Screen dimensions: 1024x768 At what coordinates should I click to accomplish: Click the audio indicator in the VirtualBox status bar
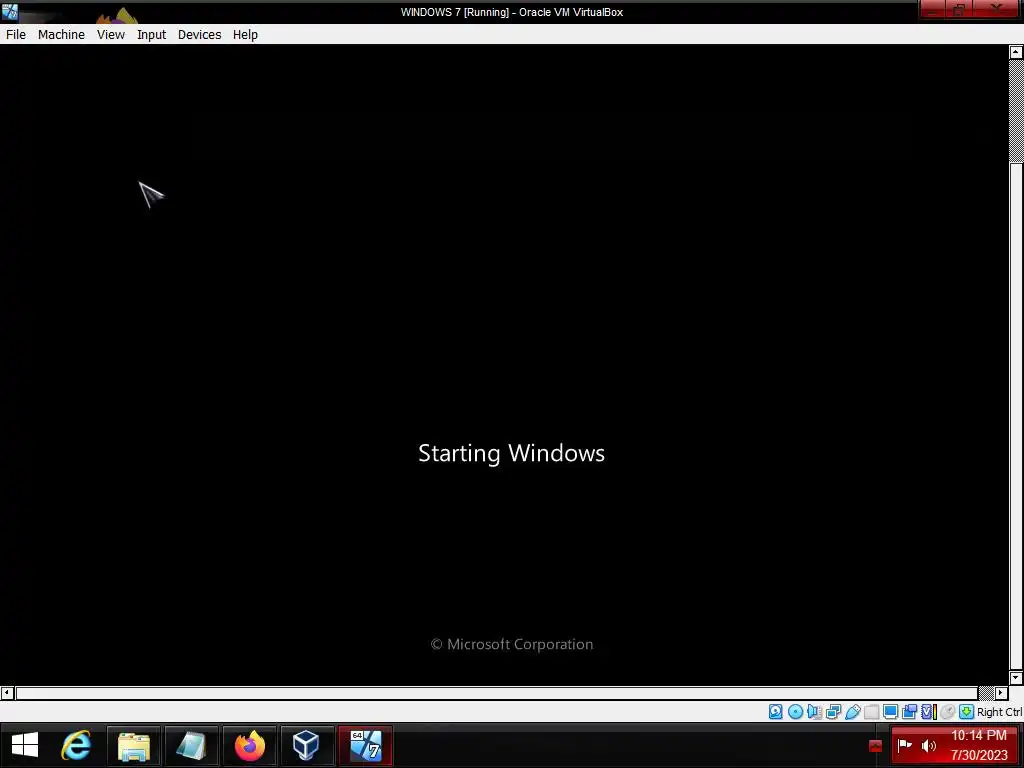point(814,712)
